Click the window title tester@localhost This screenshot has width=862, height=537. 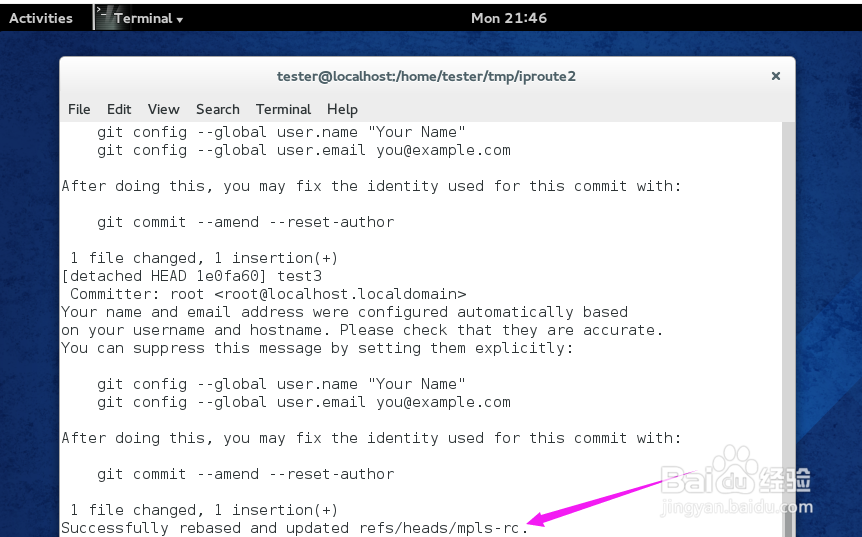426,76
